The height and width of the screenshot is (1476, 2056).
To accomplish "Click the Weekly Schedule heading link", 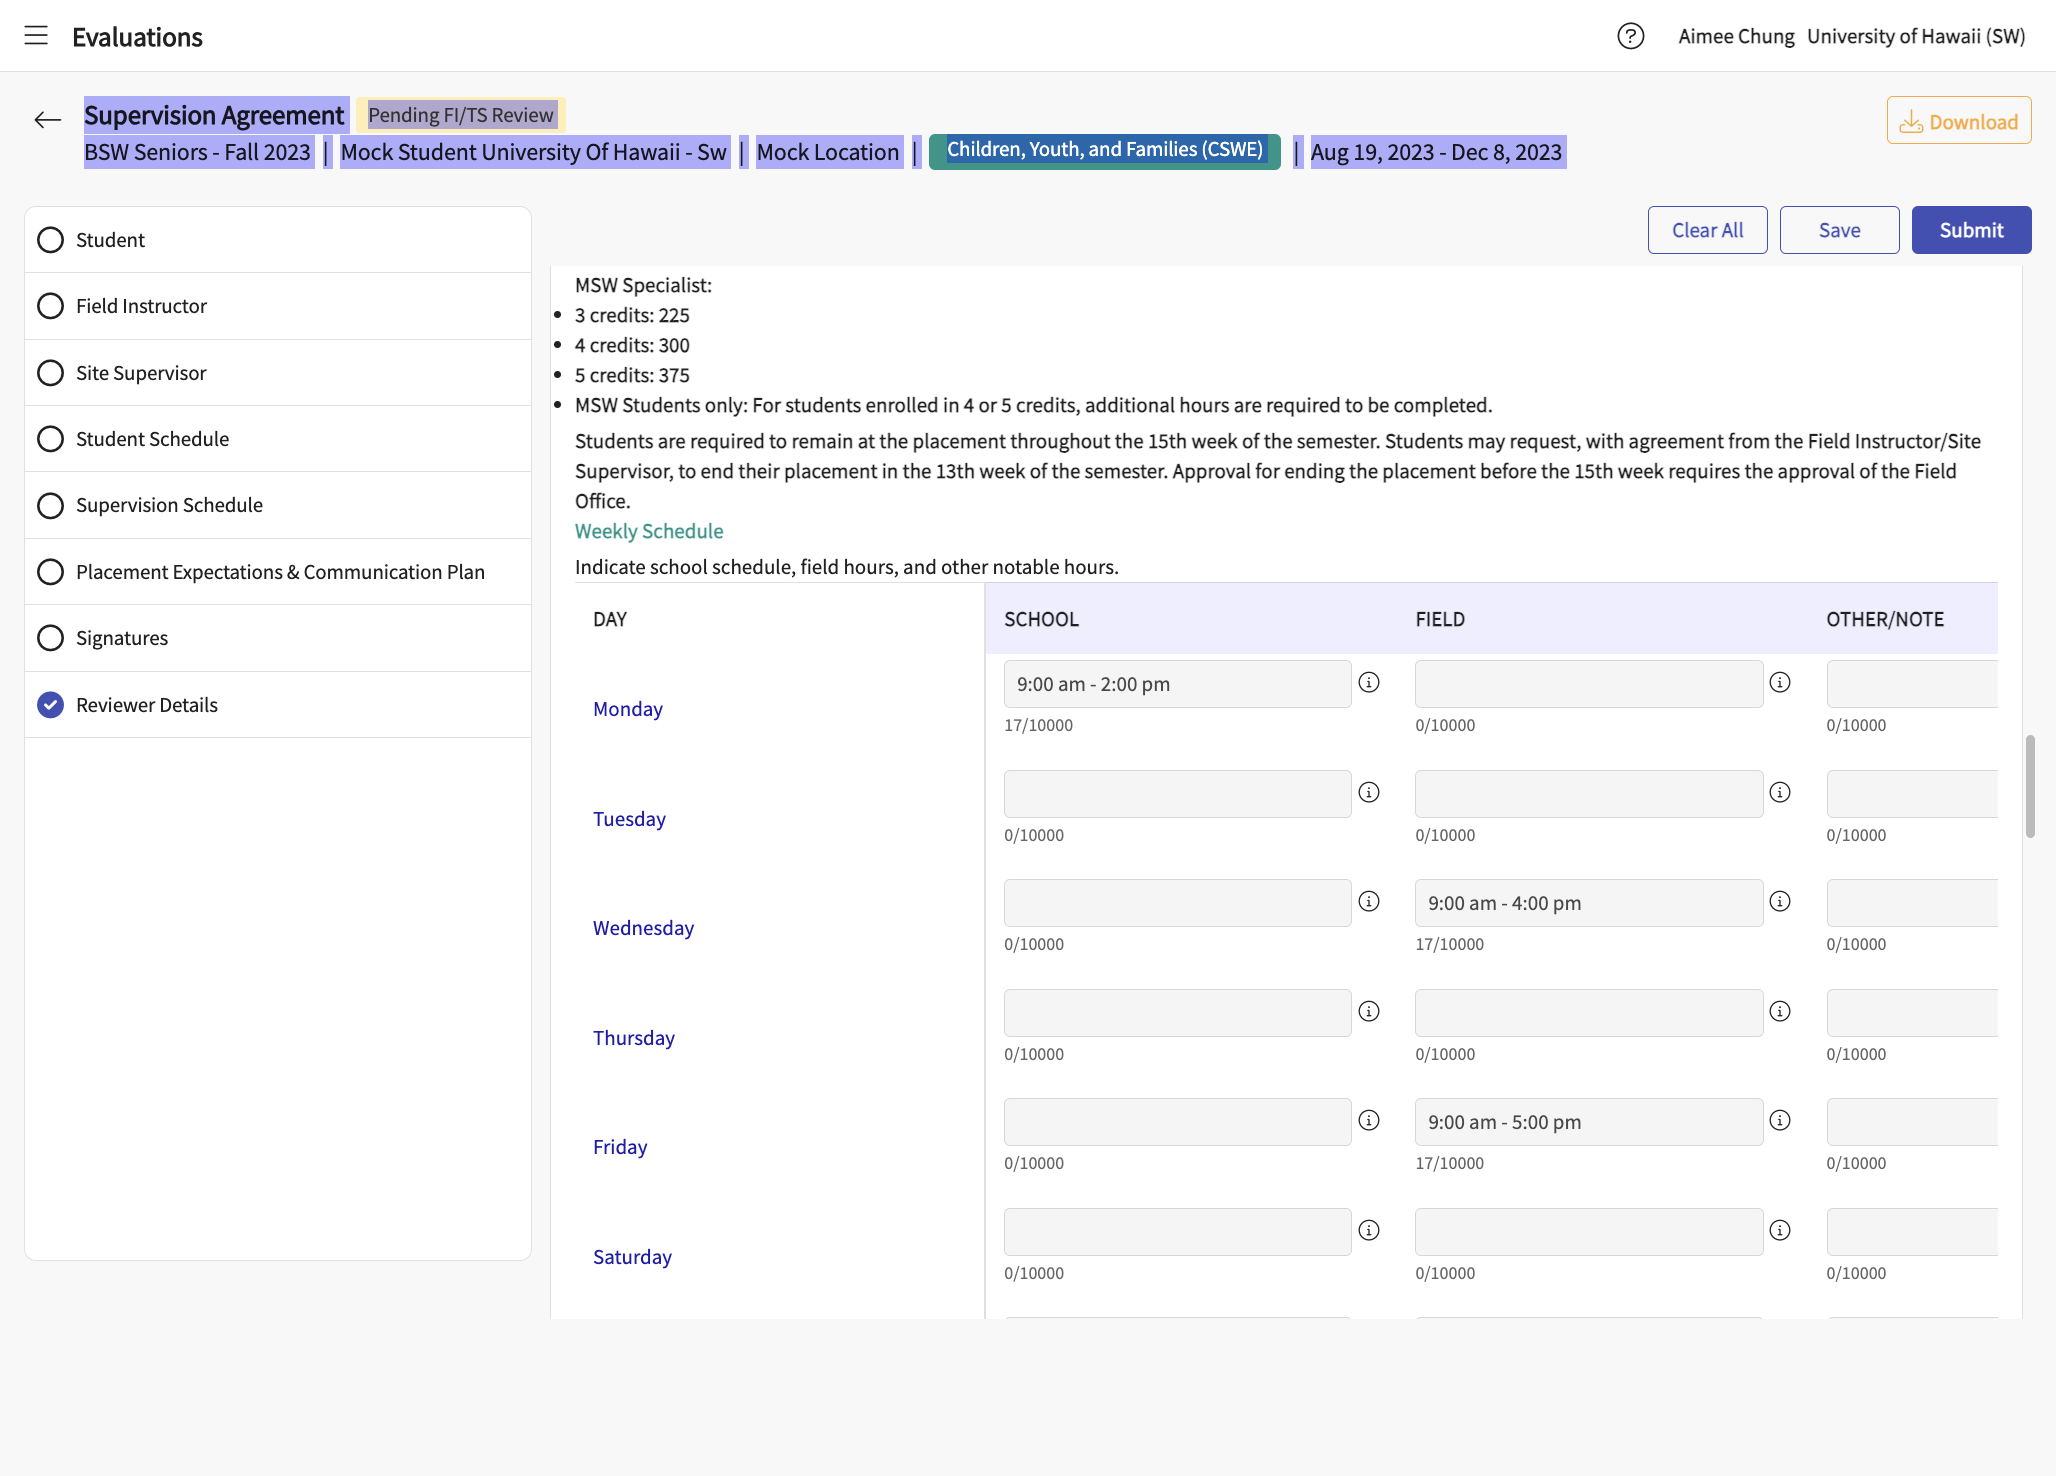I will point(649,531).
